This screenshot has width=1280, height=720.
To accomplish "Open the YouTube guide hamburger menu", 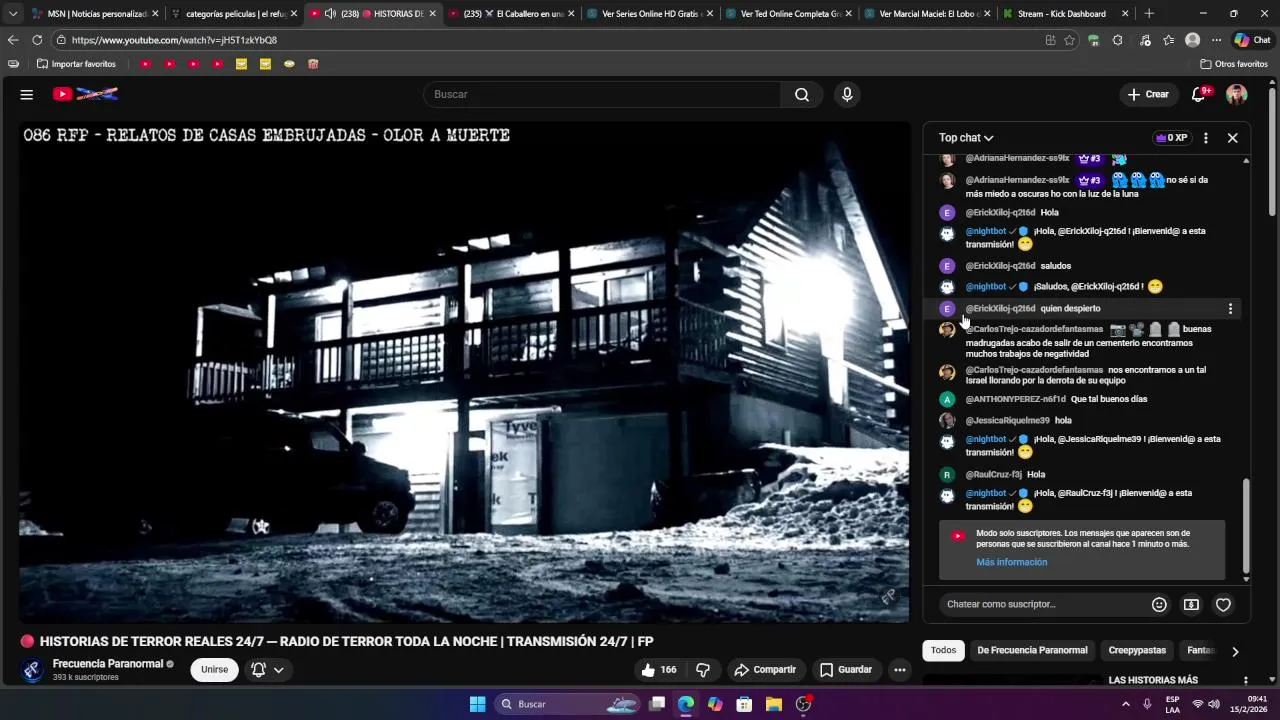I will [27, 94].
